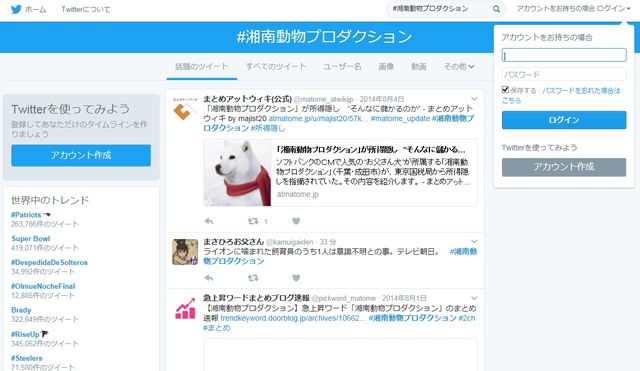Like the まさひろお父さん tweet

coord(296,278)
